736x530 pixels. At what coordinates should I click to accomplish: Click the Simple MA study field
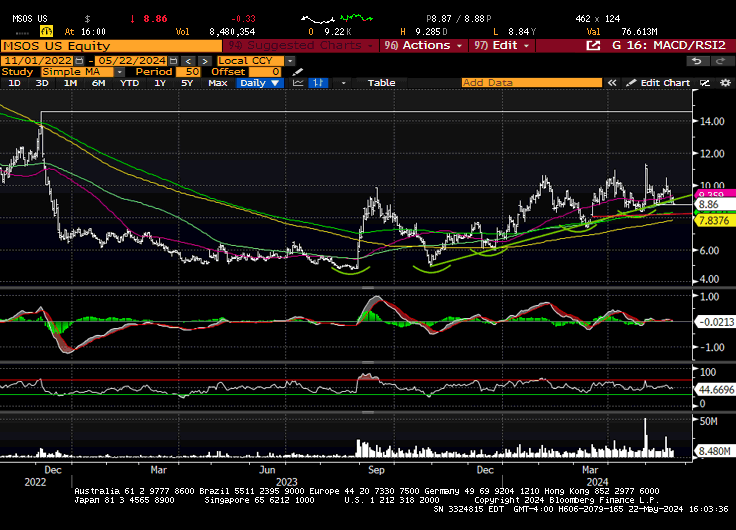77,72
